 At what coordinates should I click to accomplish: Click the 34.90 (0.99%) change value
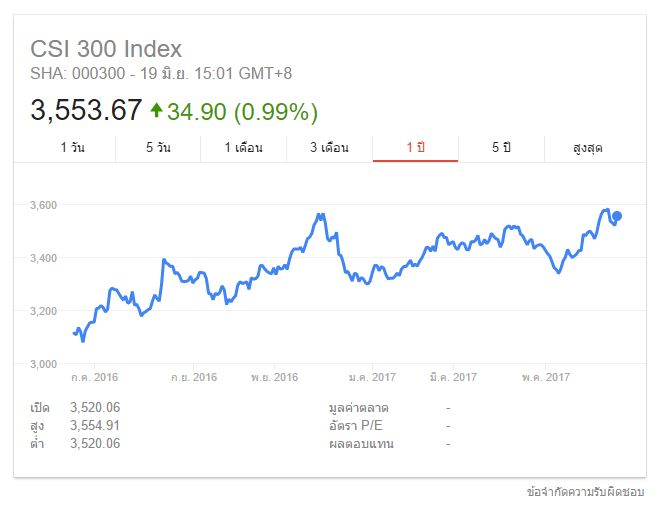click(x=243, y=110)
